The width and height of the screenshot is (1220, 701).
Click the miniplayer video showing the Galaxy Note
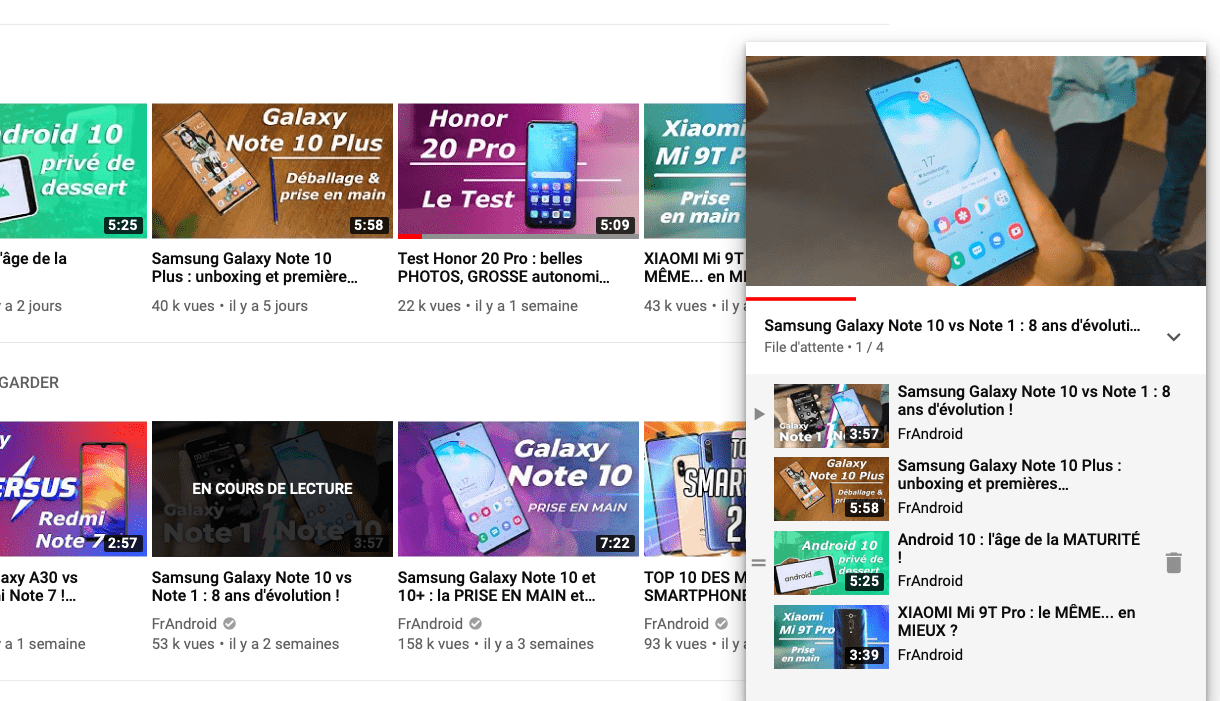pos(975,171)
